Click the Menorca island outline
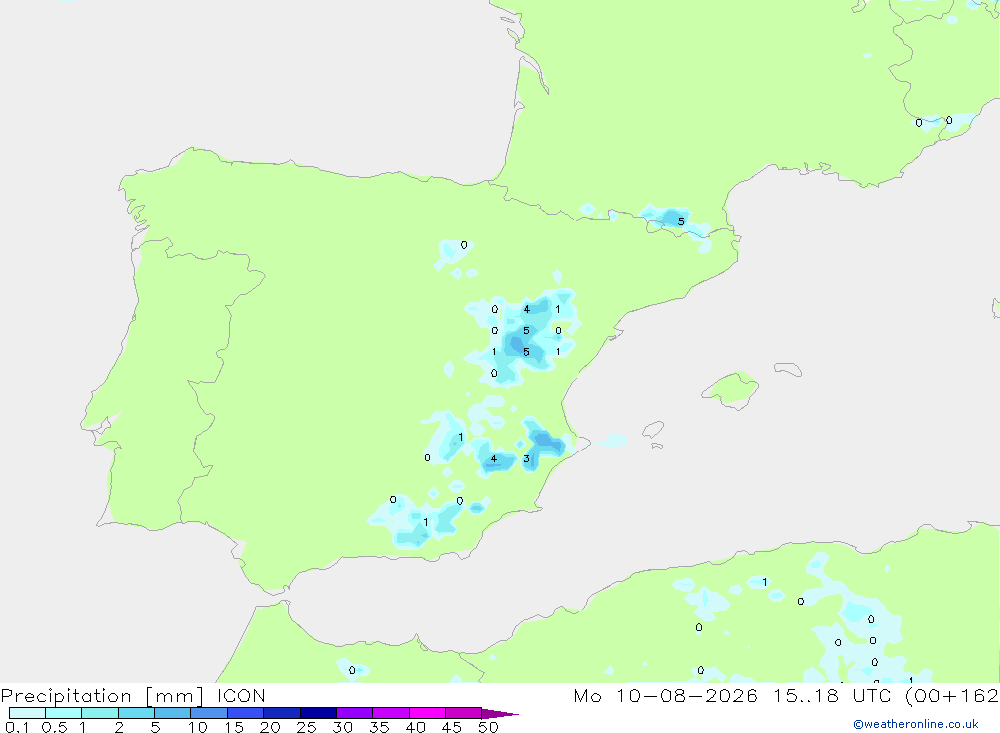Viewport: 1000px width, 733px height. [x=788, y=369]
